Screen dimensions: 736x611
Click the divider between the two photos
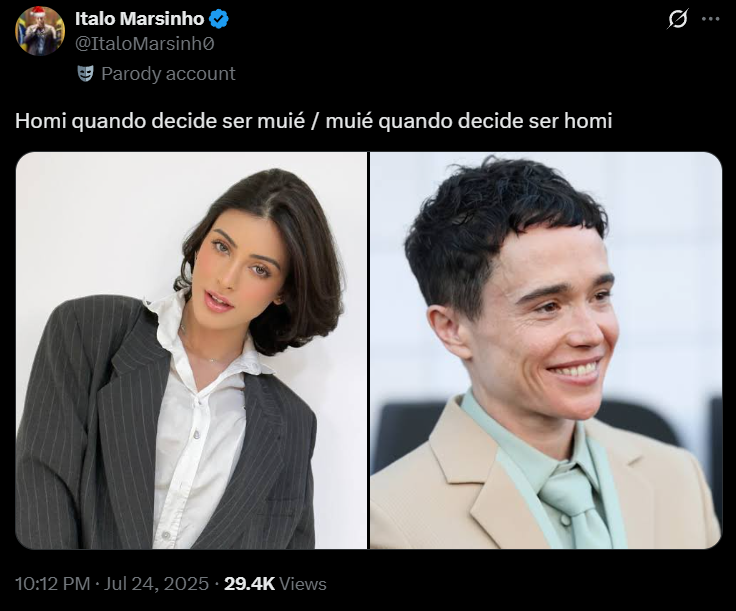[x=368, y=350]
